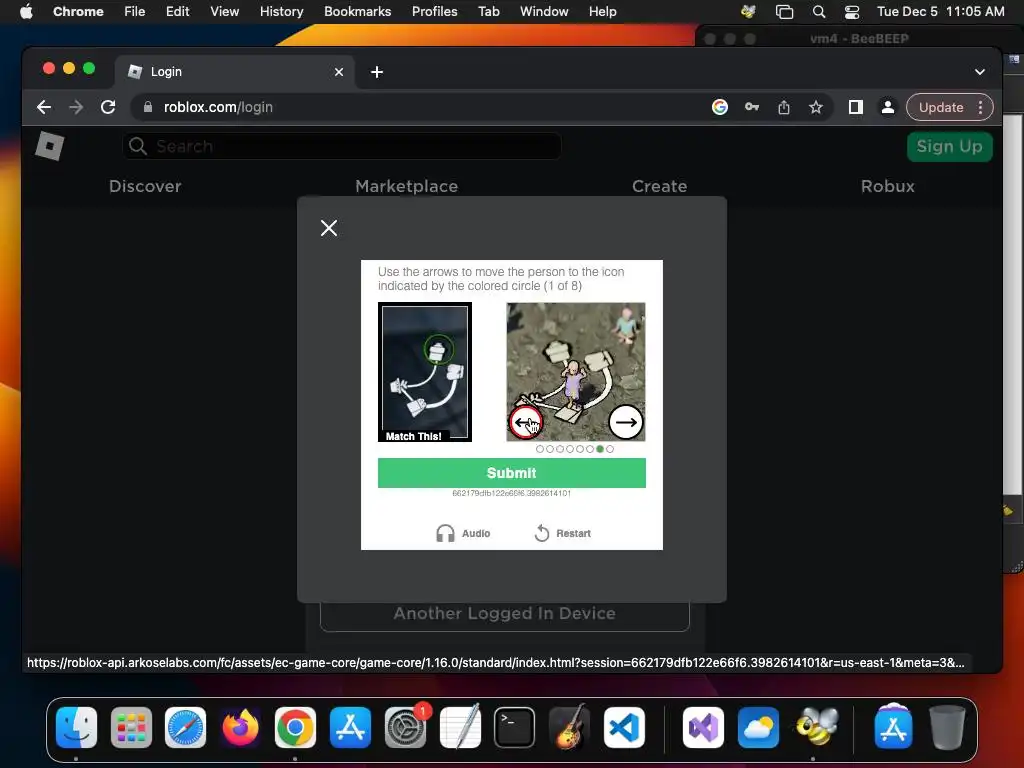
Task: Open the Robux page
Action: tap(888, 186)
